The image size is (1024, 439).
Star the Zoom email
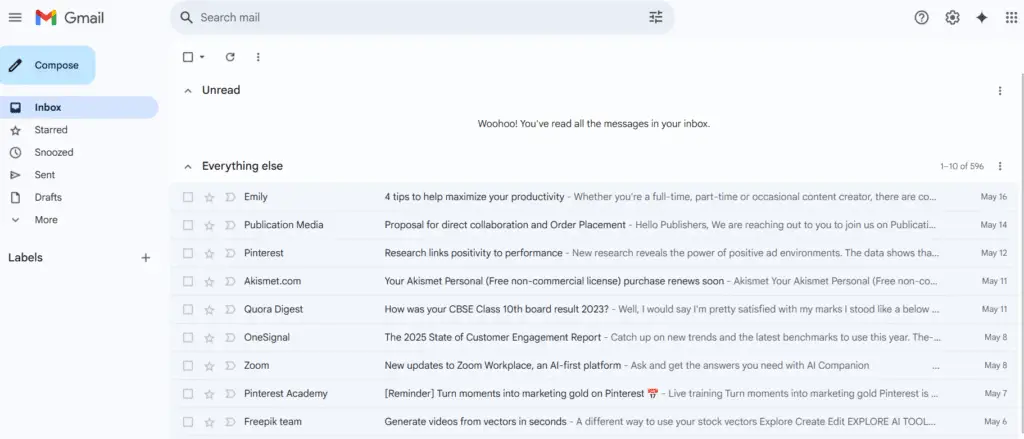(x=209, y=366)
